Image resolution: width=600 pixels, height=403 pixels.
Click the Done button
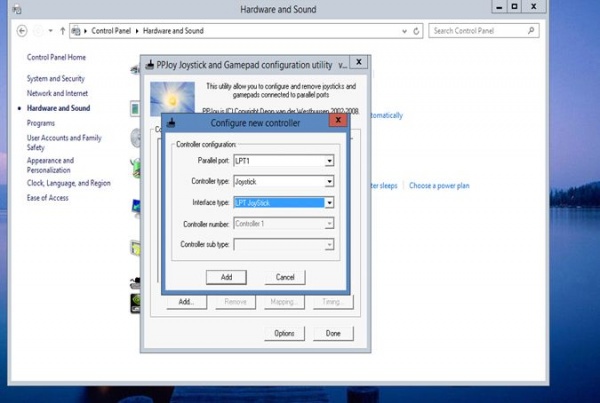(333, 333)
